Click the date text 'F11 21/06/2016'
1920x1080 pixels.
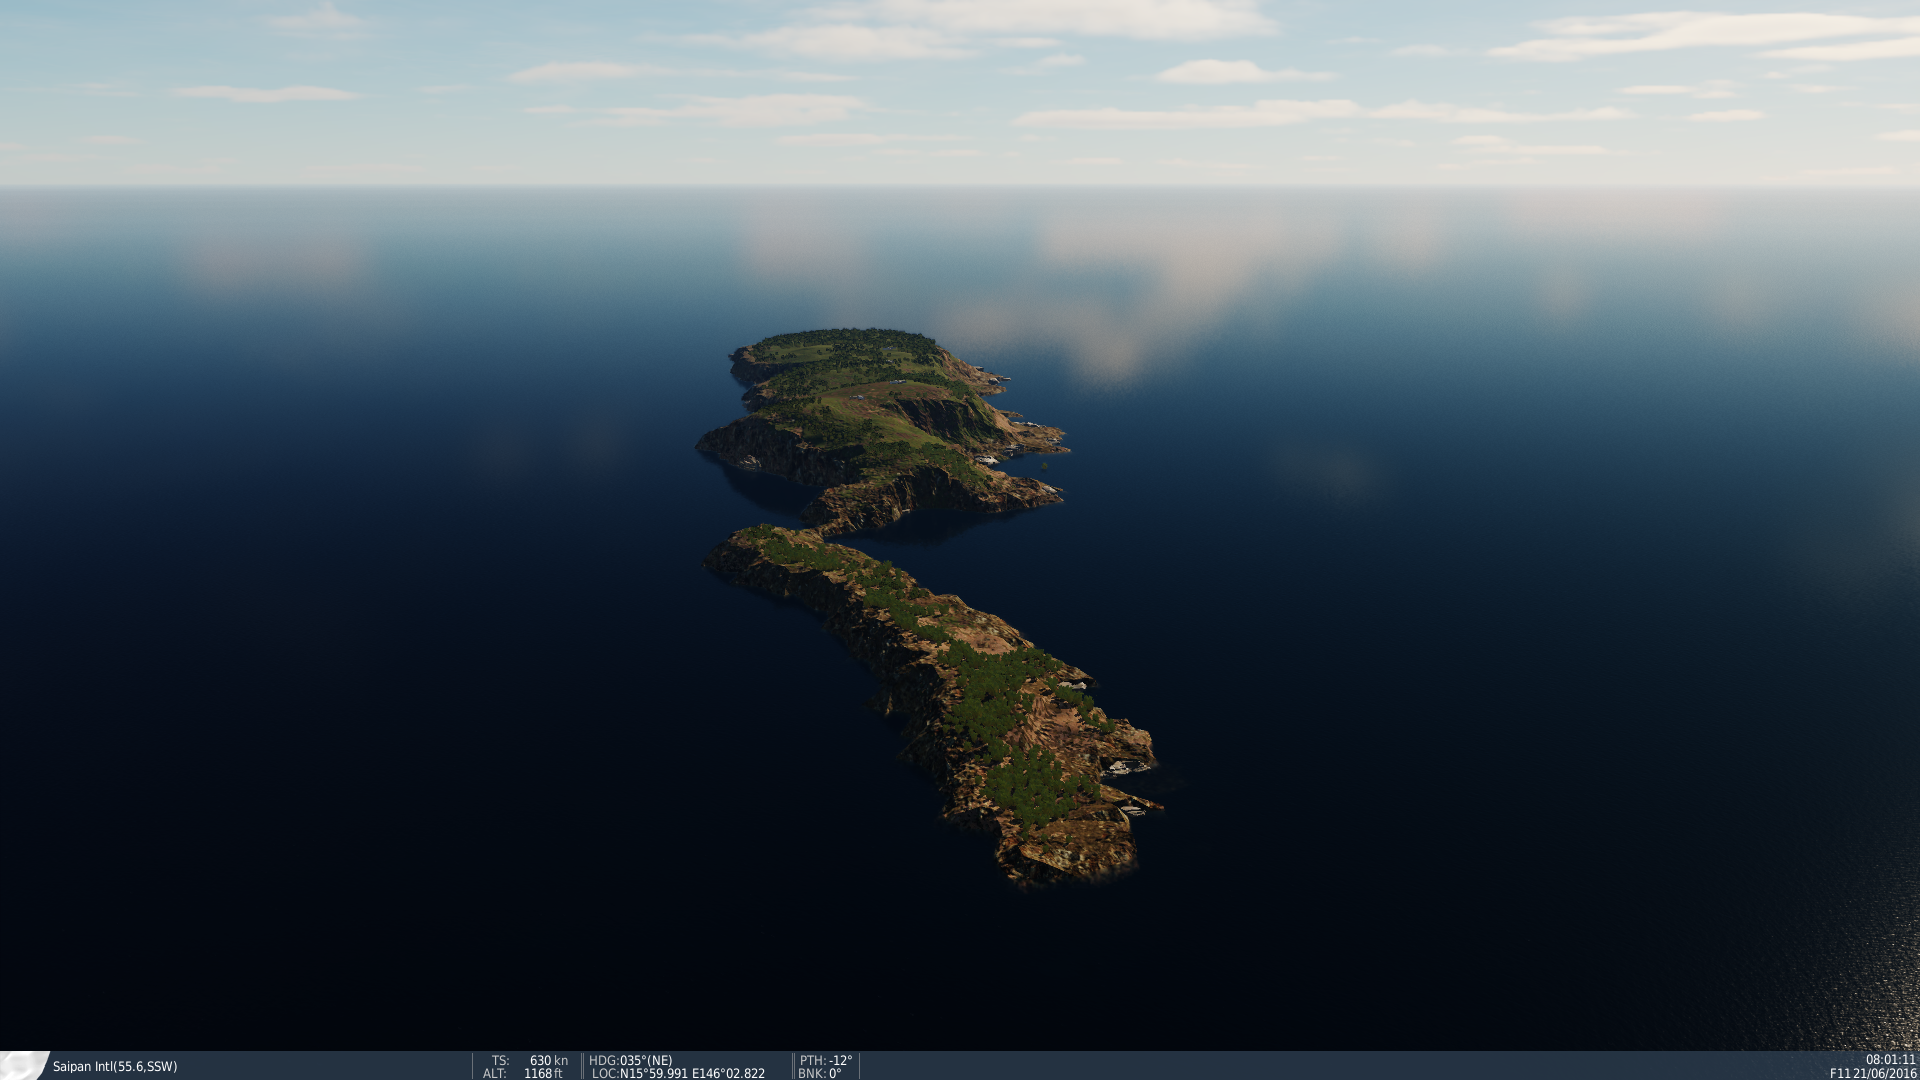click(1873, 1074)
